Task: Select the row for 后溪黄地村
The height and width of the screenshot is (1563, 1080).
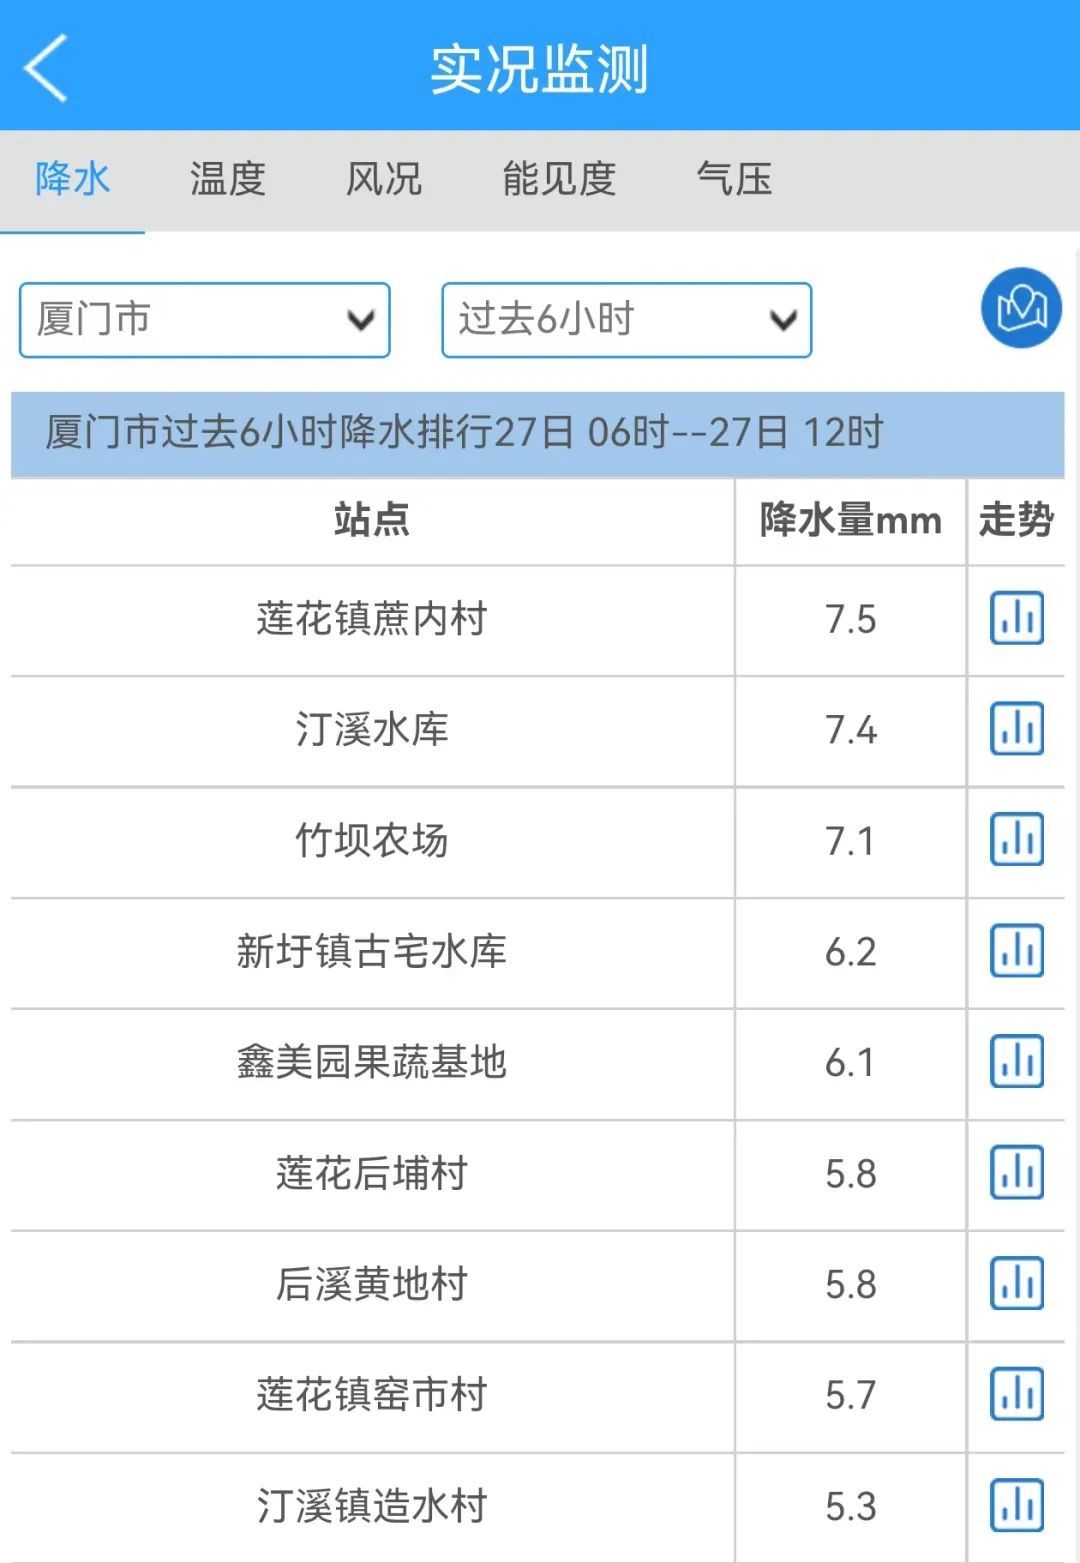Action: [x=370, y=1285]
